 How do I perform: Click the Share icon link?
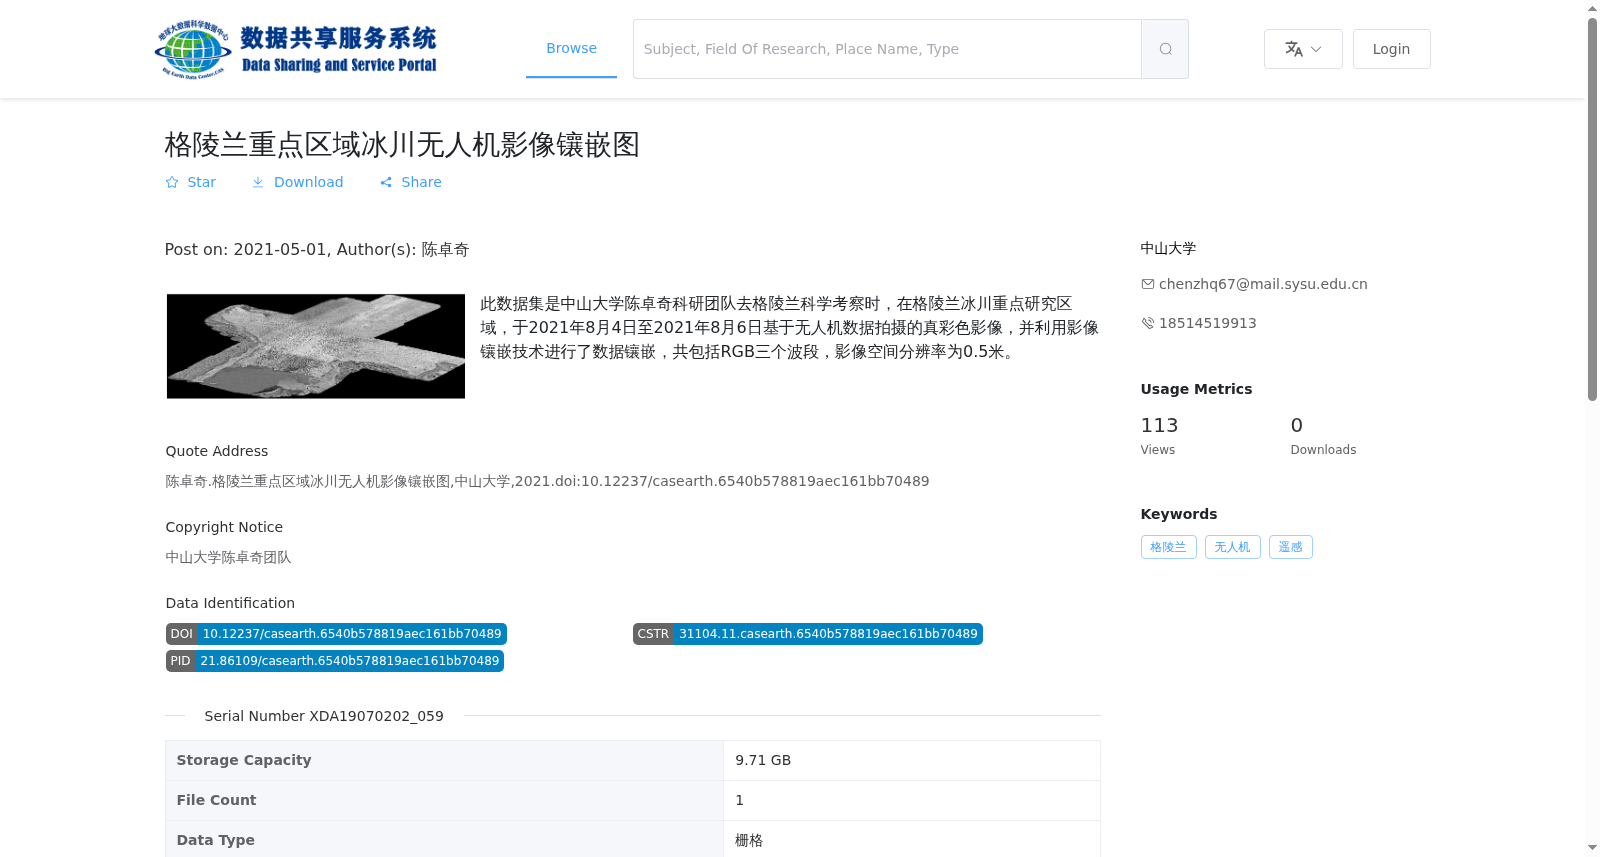pos(410,182)
